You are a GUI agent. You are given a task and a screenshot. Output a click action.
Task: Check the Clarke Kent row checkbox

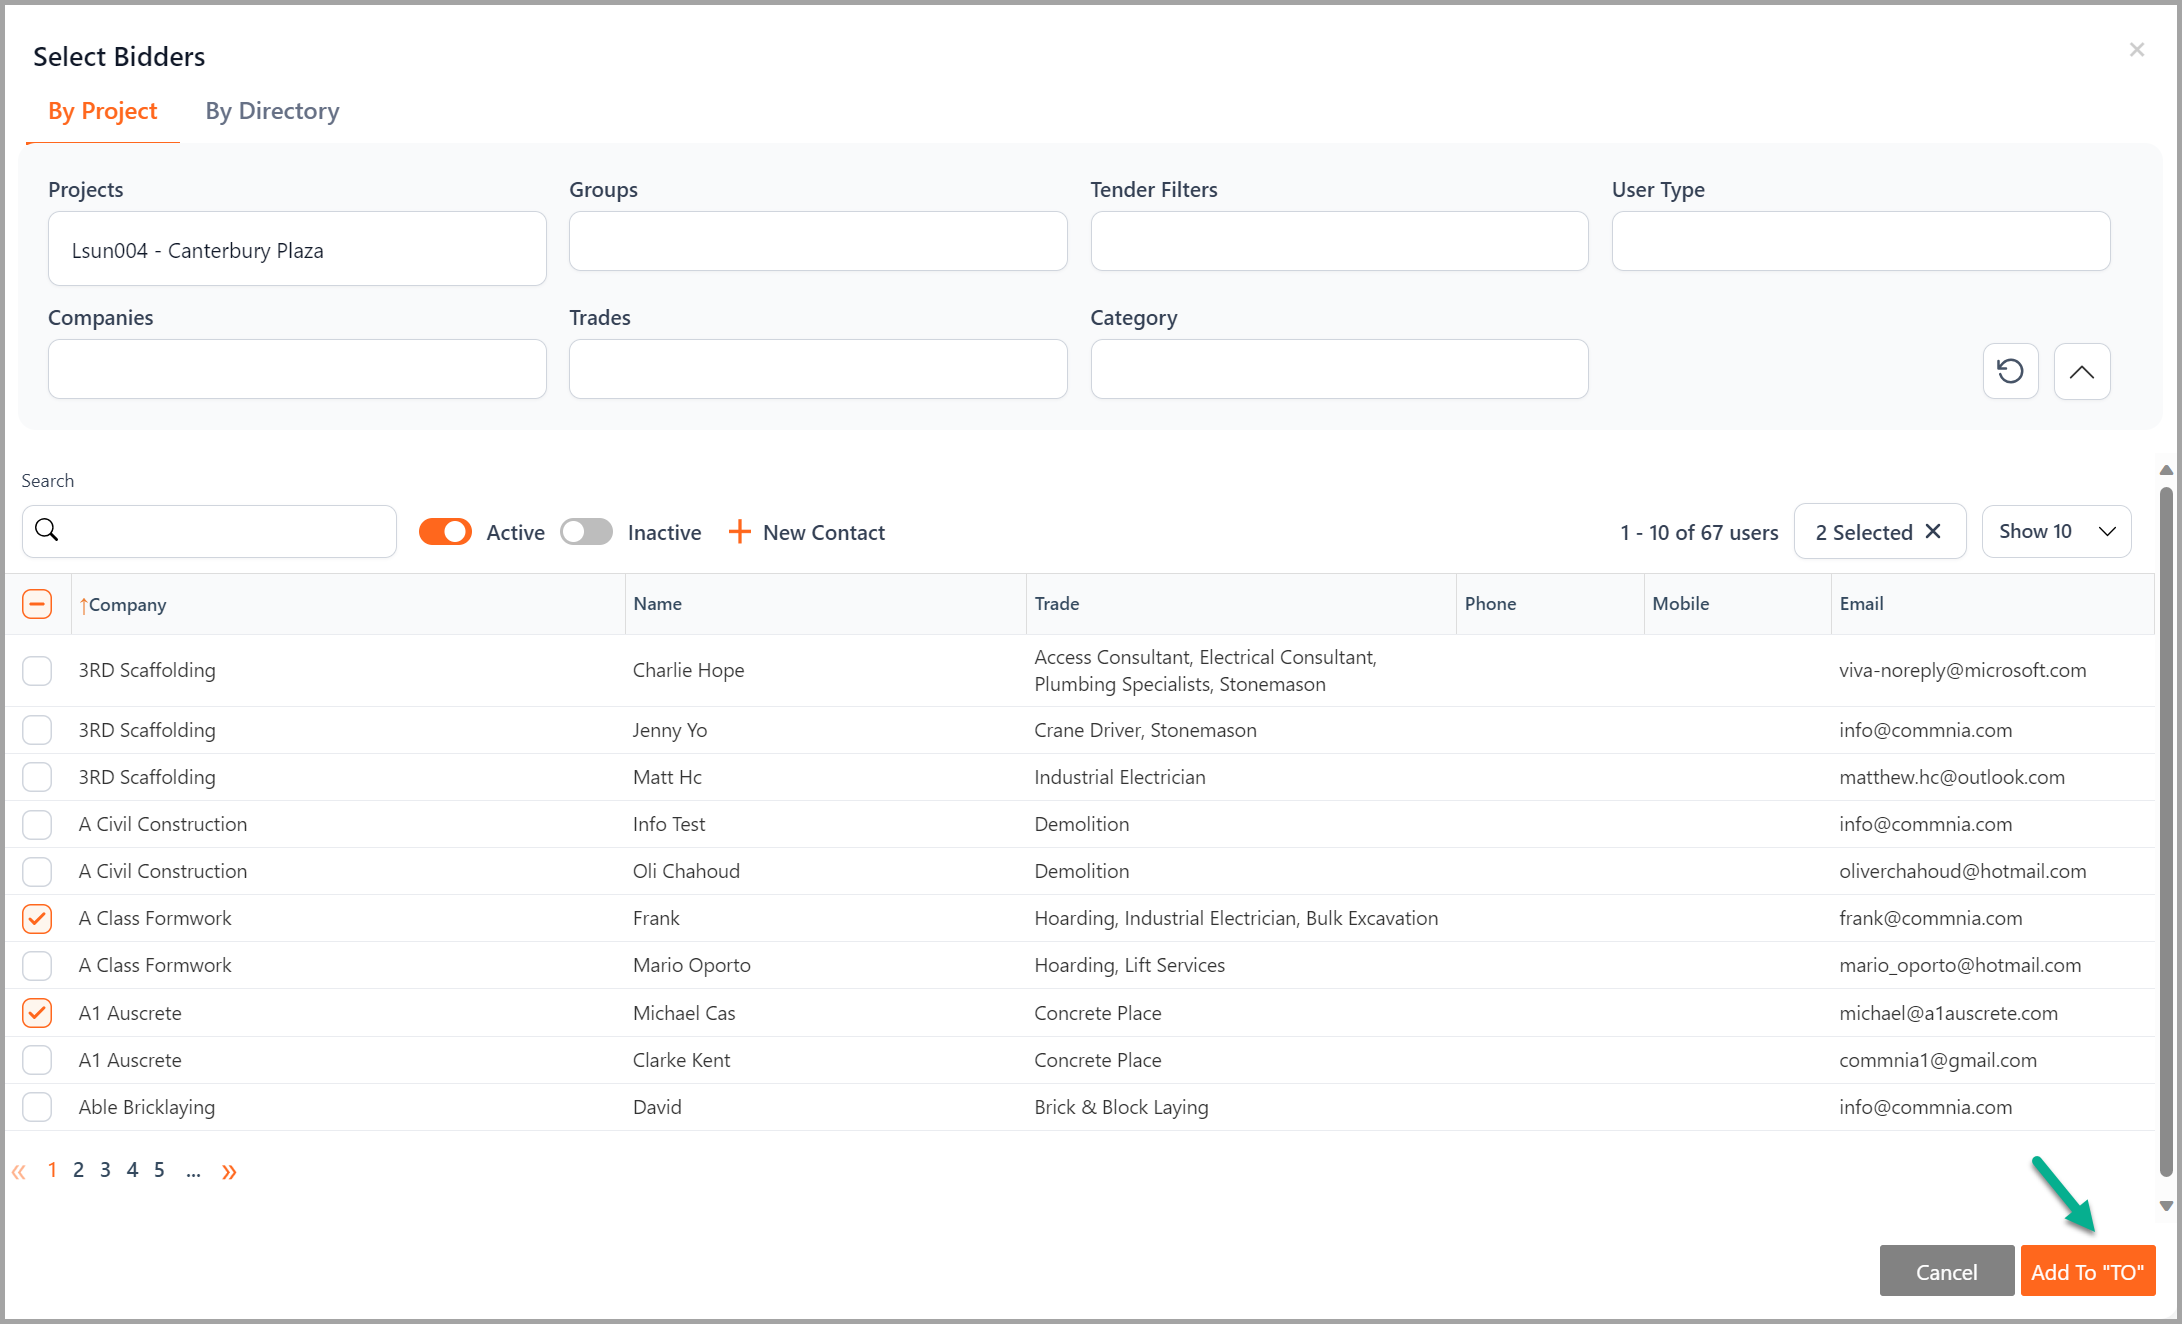pos(37,1060)
